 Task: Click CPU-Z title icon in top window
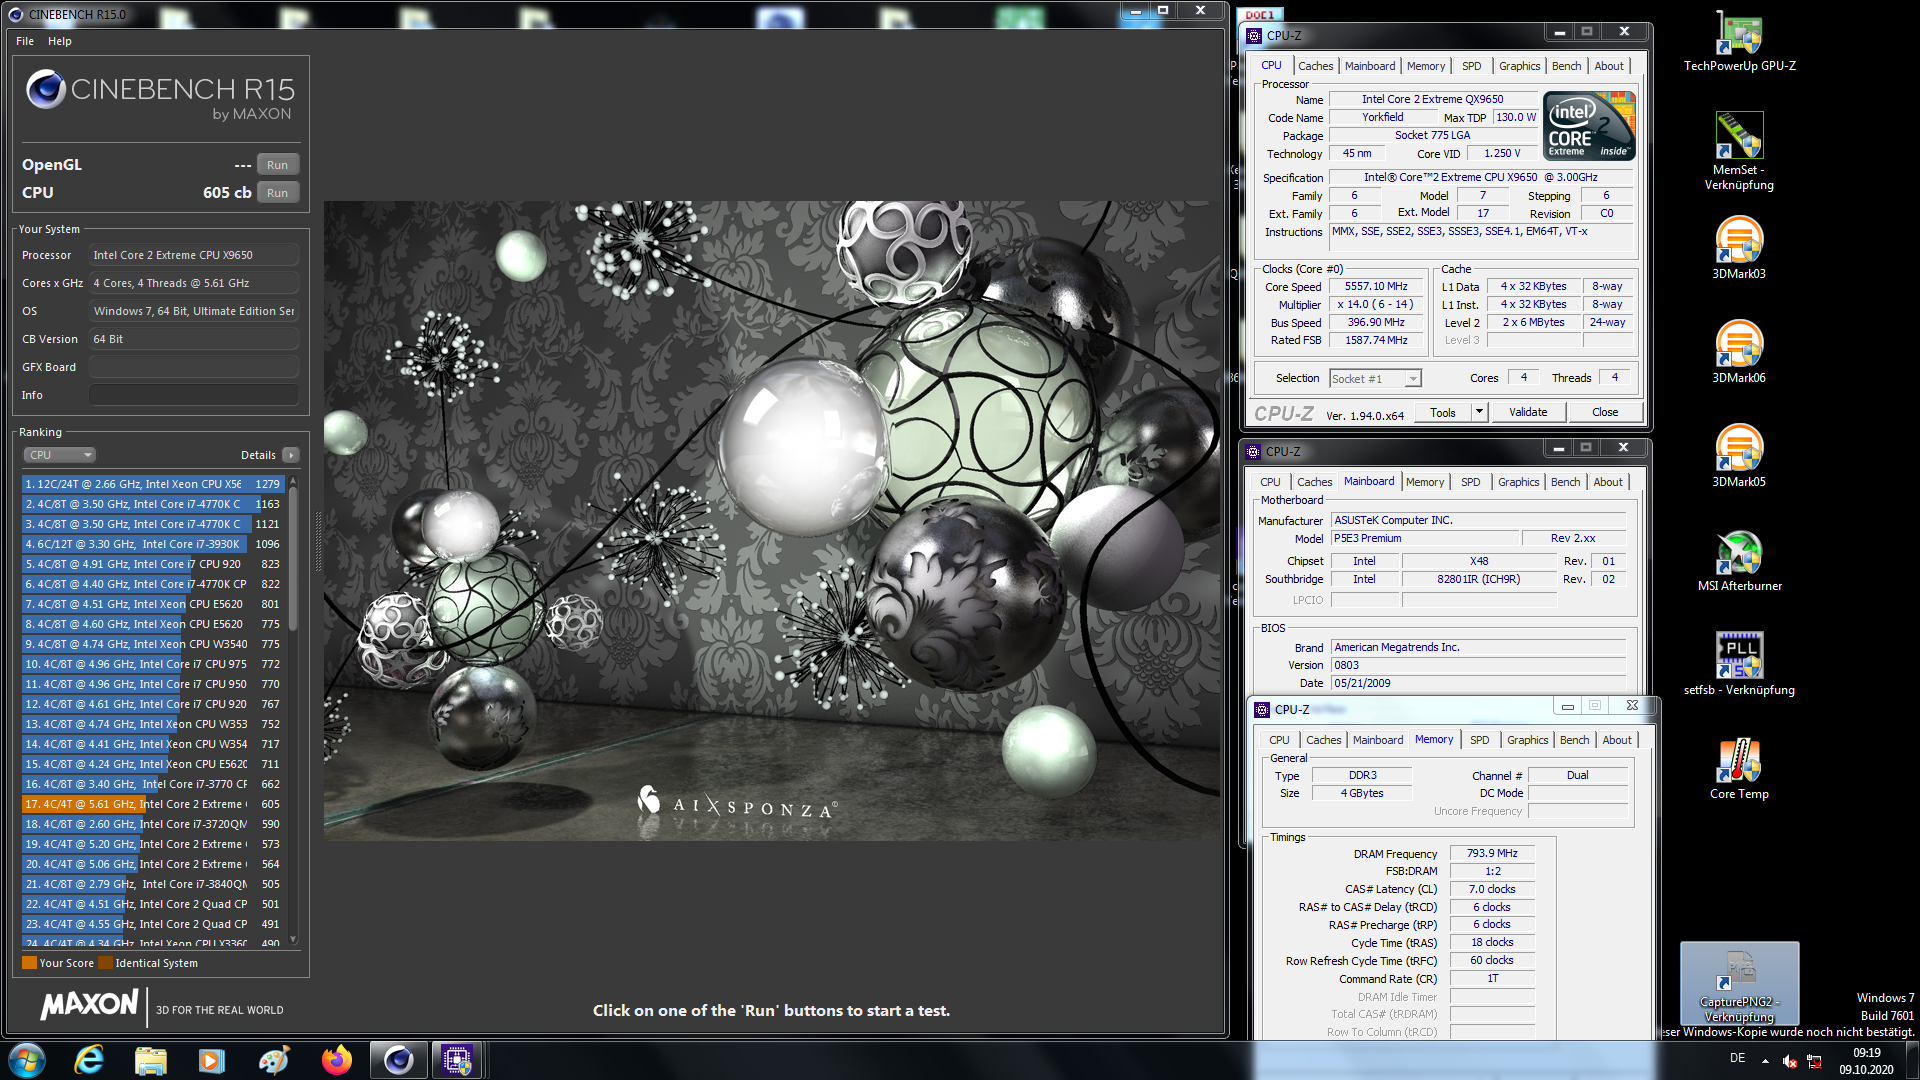pyautogui.click(x=1254, y=35)
